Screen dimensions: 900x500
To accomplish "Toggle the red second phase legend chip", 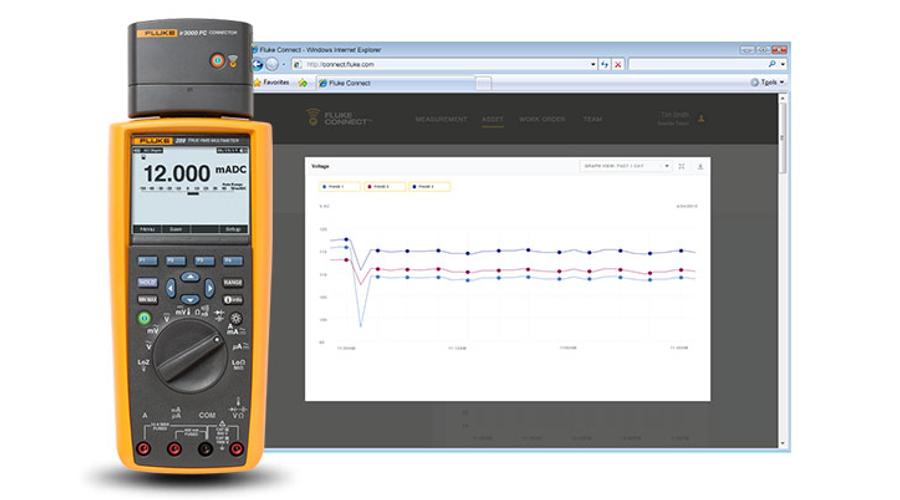I will click(384, 187).
